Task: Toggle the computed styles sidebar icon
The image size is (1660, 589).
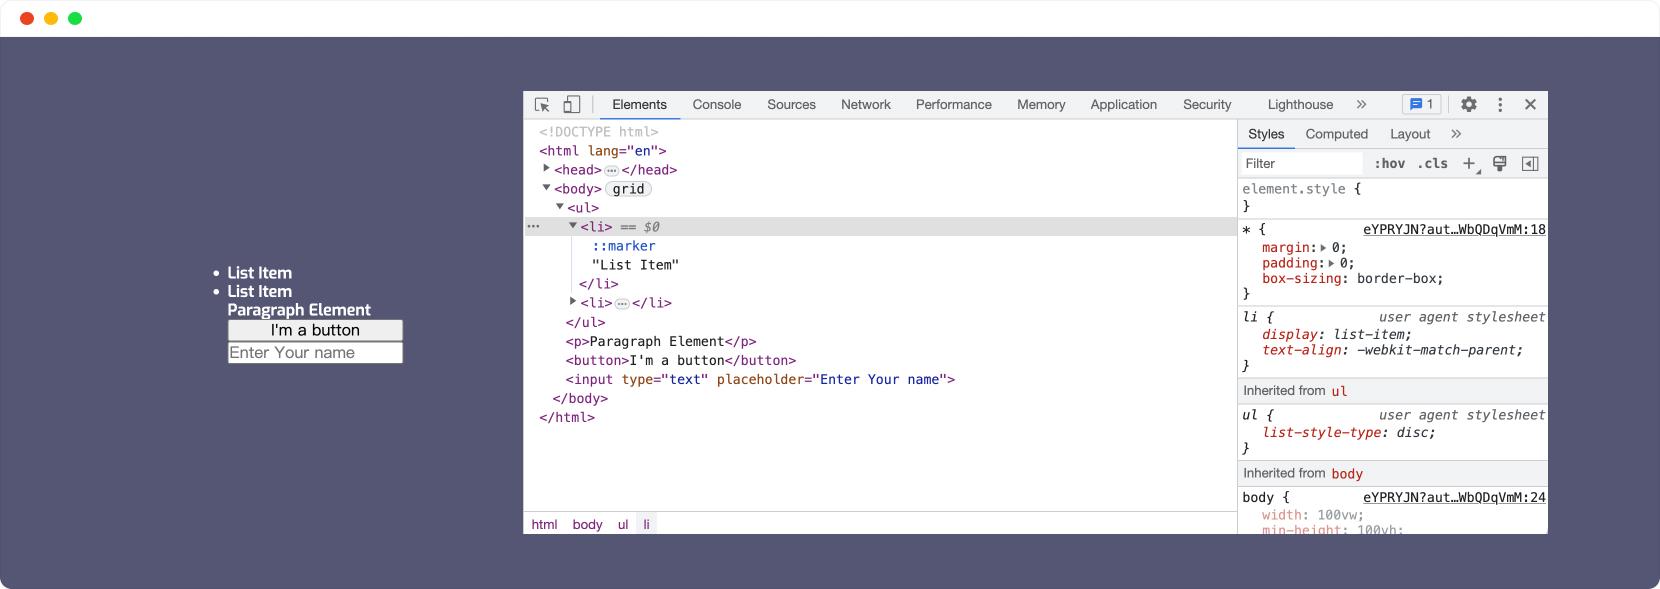Action: tap(1530, 164)
